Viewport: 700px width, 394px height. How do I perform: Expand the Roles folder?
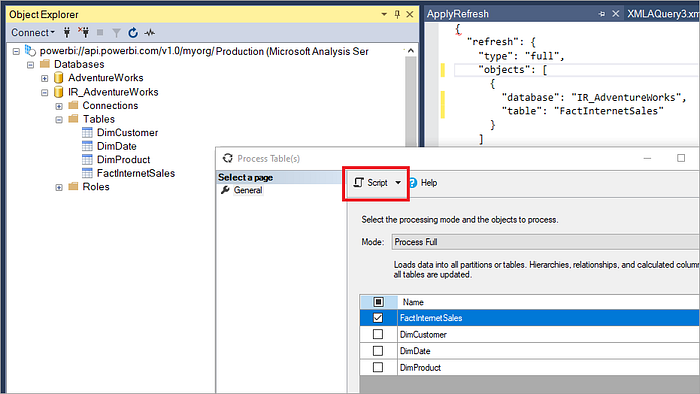[x=59, y=187]
